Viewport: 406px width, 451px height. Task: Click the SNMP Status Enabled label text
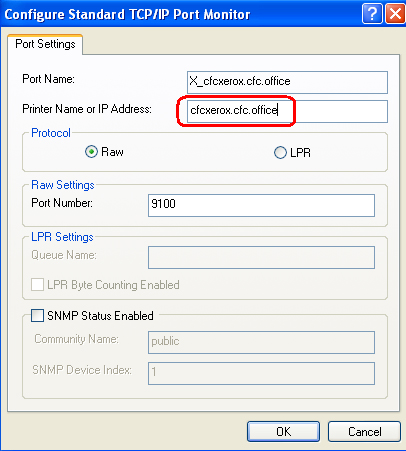[x=100, y=316]
